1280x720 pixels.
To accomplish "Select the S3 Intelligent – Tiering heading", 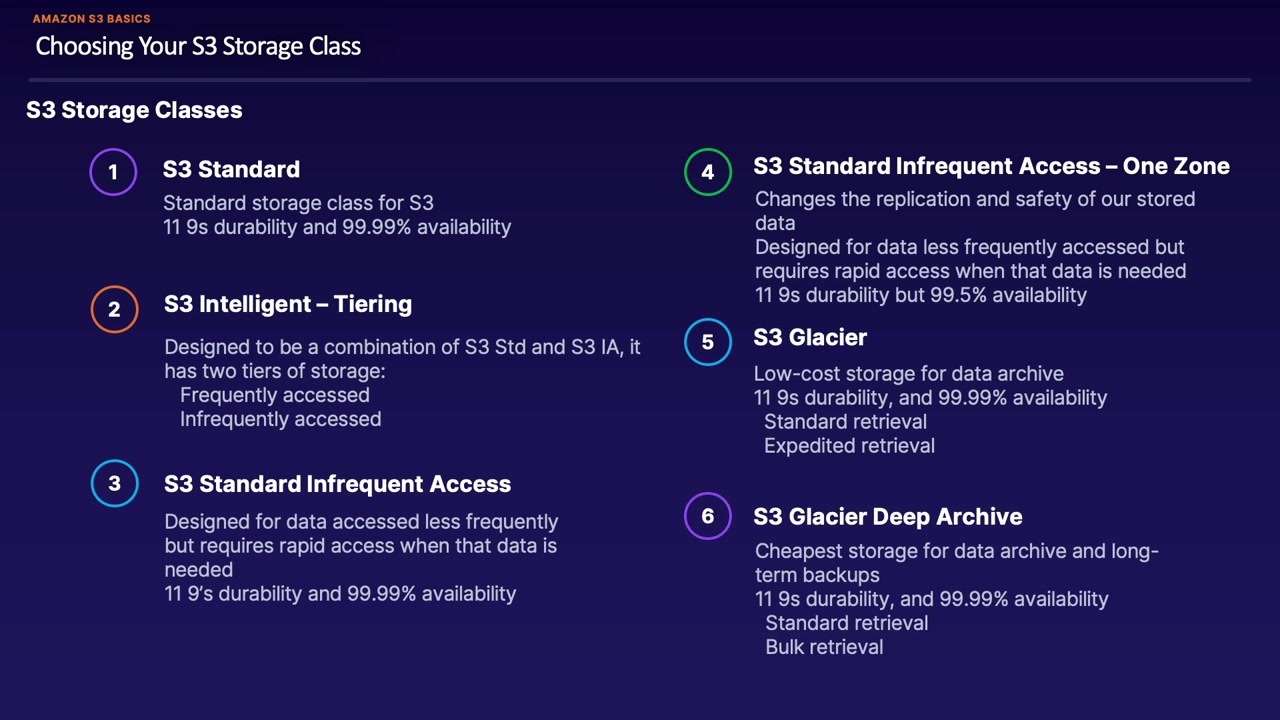I will tap(288, 304).
